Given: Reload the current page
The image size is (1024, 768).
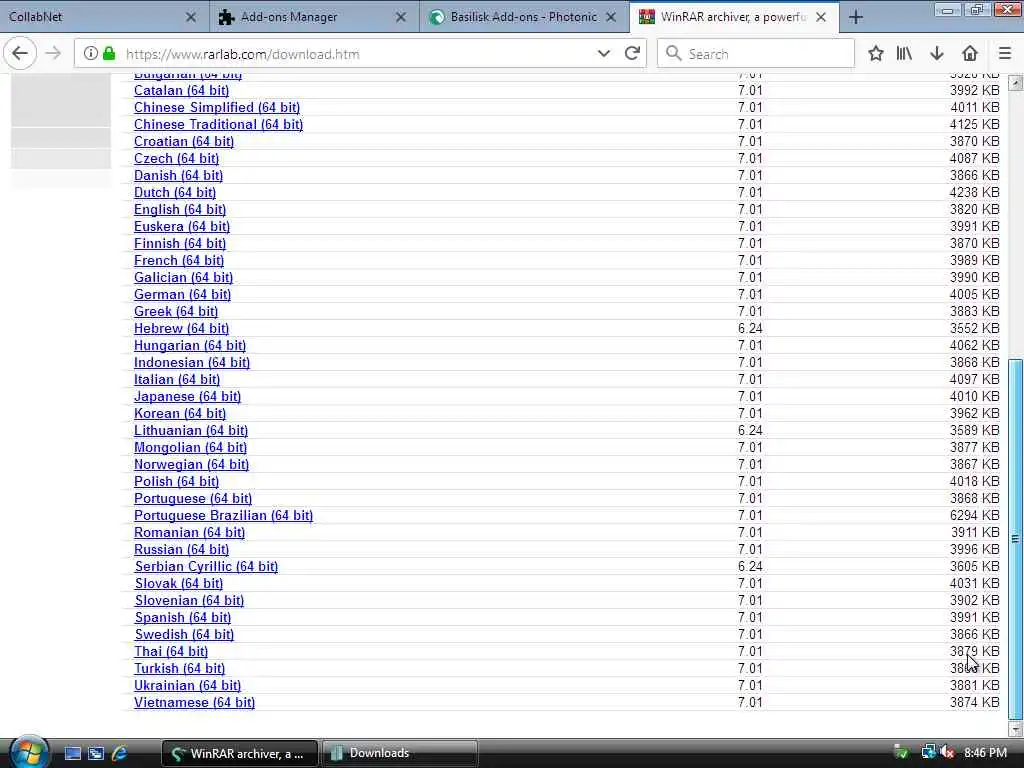Looking at the screenshot, I should (x=632, y=54).
